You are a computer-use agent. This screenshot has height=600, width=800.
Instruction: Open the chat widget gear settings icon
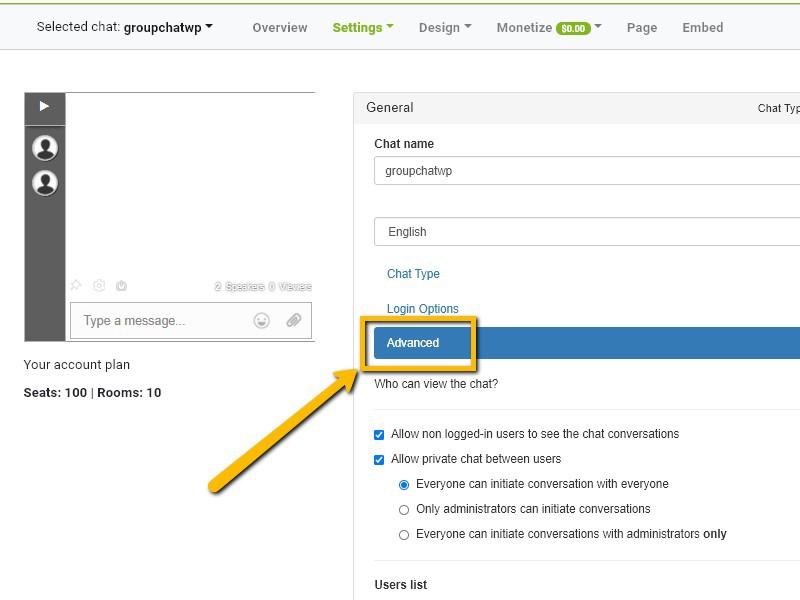pos(99,286)
